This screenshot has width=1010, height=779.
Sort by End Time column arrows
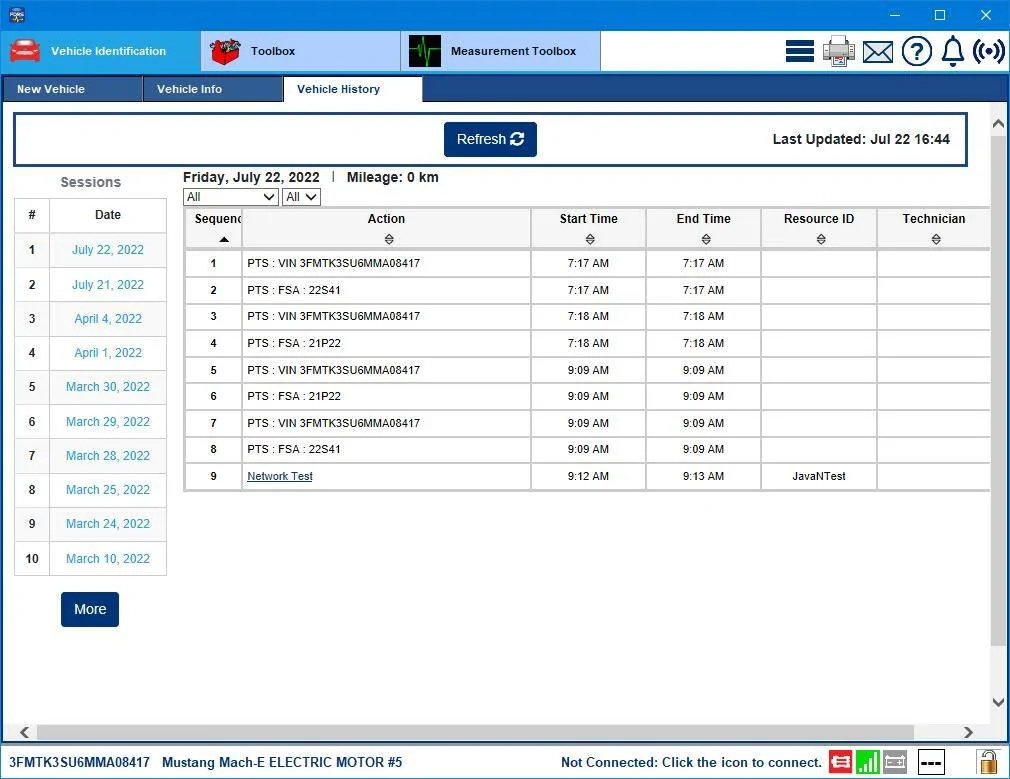[x=706, y=239]
